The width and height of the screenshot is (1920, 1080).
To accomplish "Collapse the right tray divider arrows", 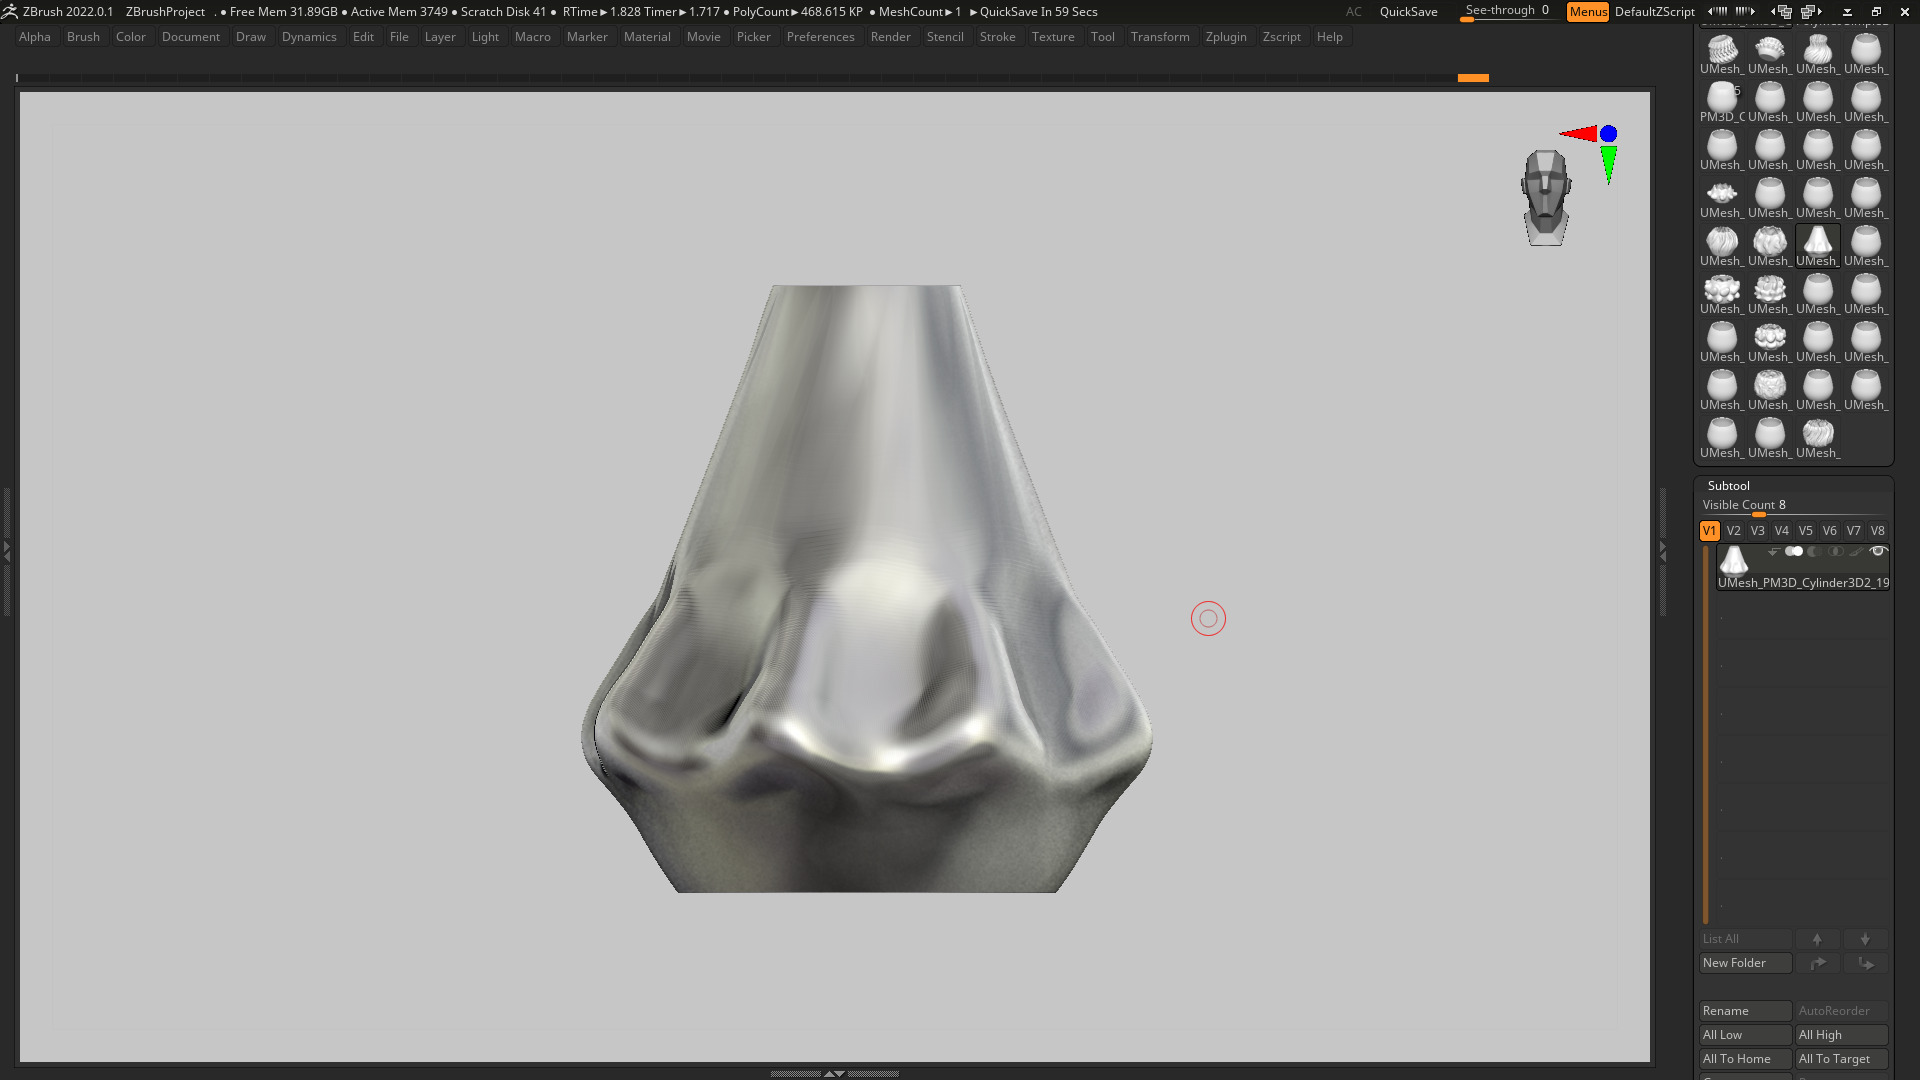I will [1663, 550].
